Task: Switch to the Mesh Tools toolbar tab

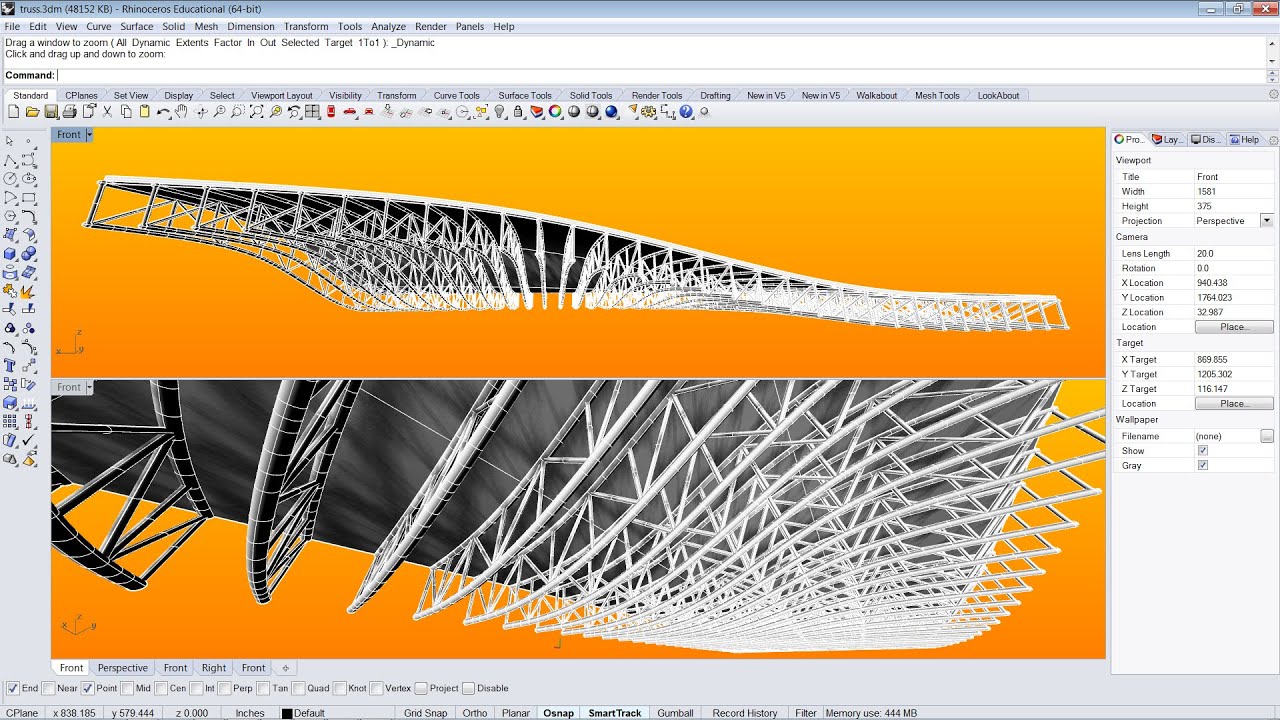Action: [x=937, y=95]
